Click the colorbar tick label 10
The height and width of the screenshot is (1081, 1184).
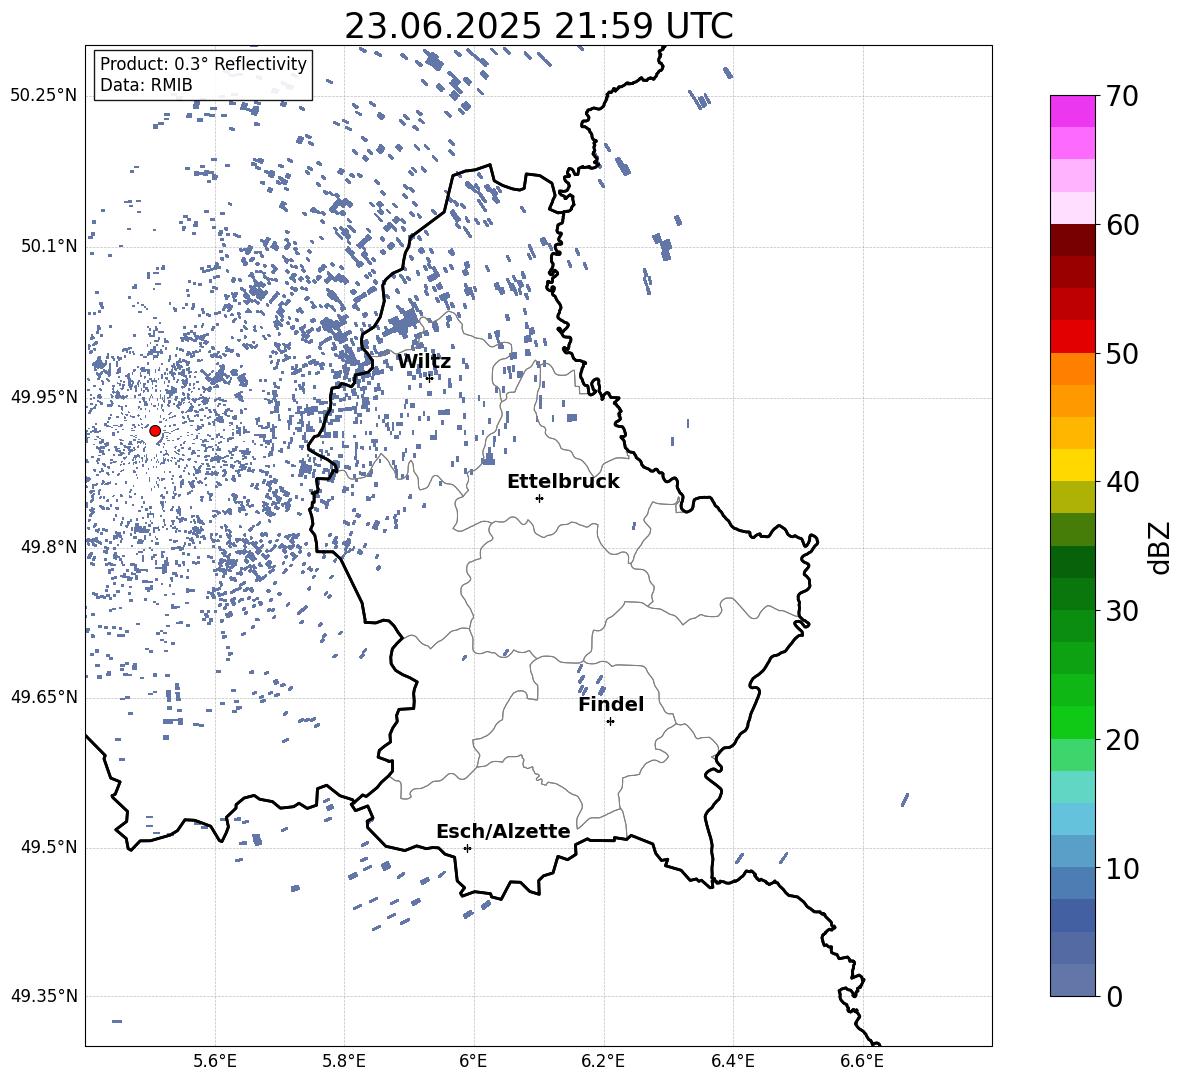click(x=1122, y=869)
